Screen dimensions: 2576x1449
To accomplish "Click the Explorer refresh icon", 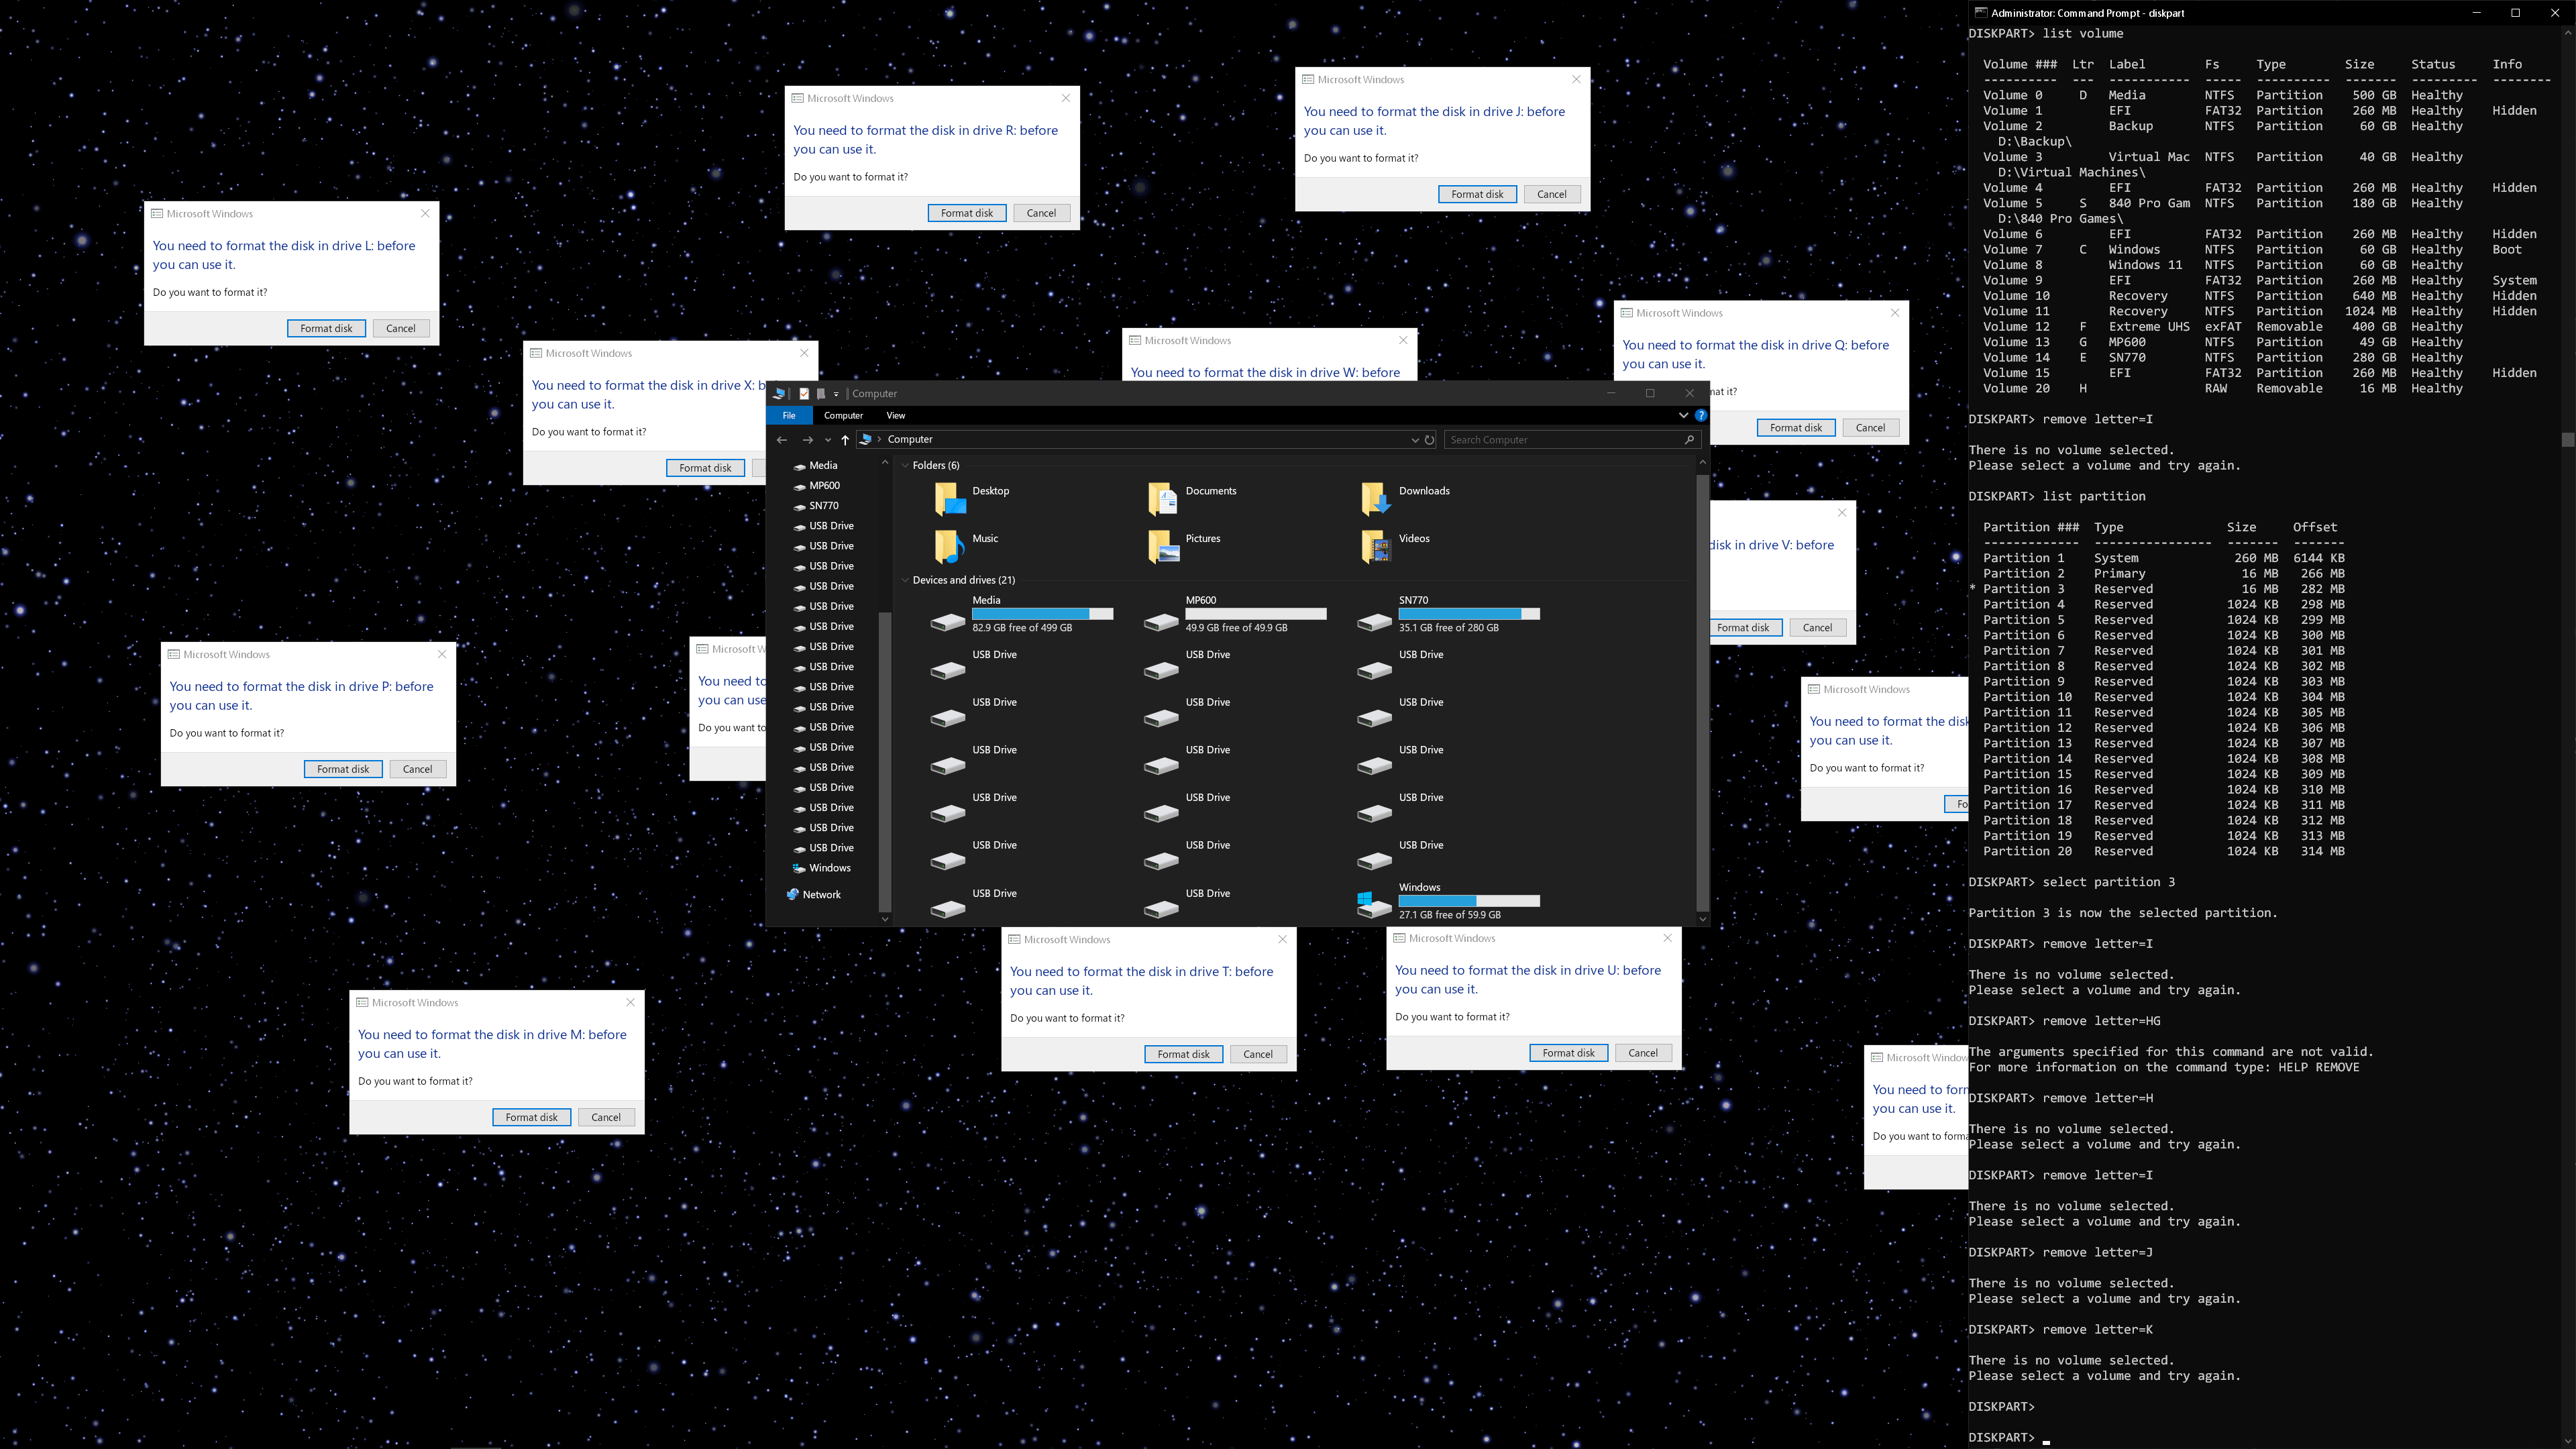I will [x=1429, y=440].
